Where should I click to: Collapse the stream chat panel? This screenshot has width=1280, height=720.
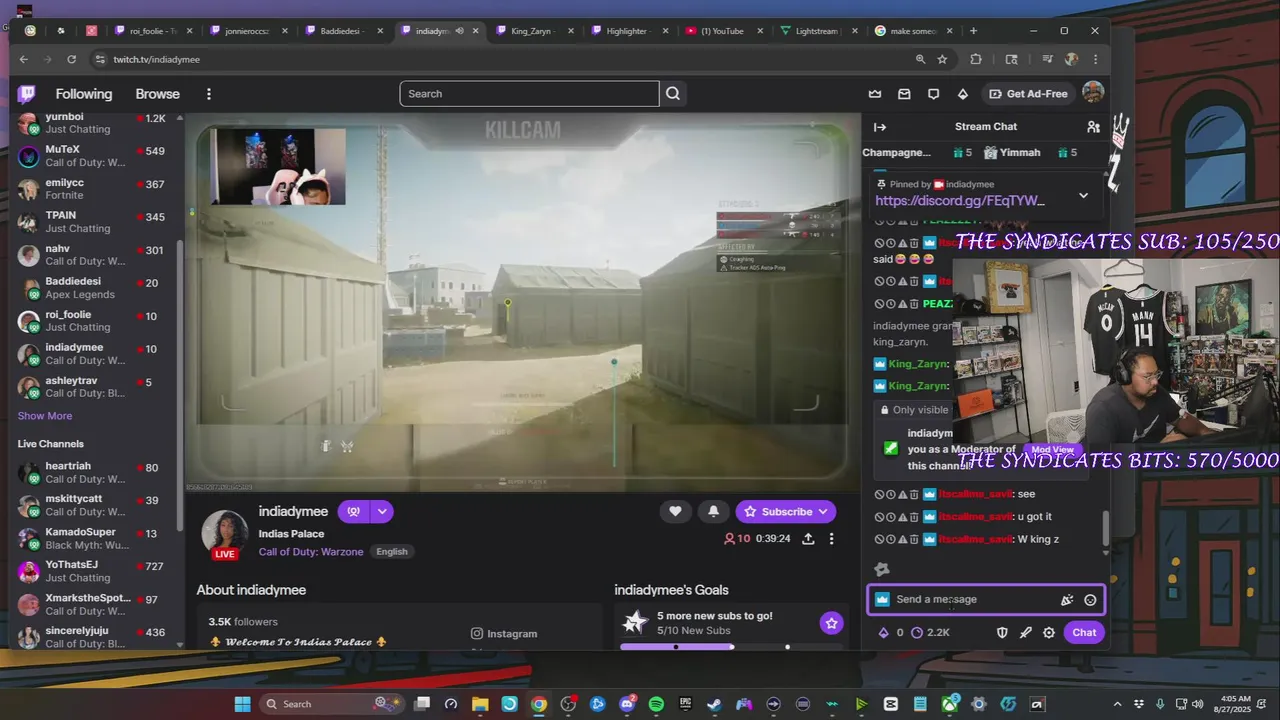point(880,127)
